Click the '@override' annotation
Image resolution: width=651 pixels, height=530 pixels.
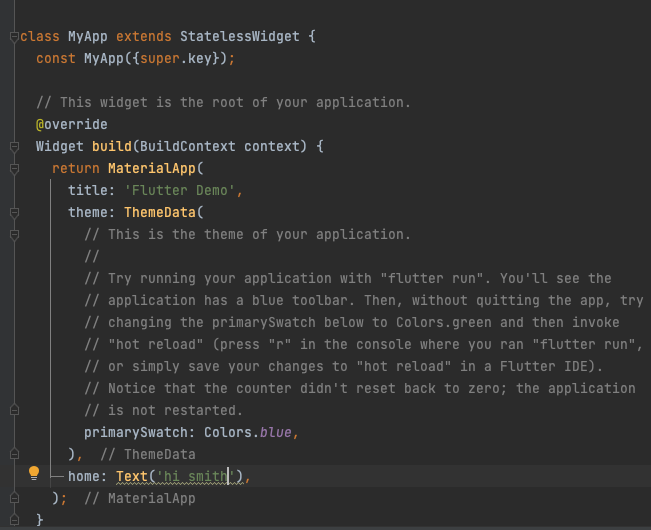[71, 125]
